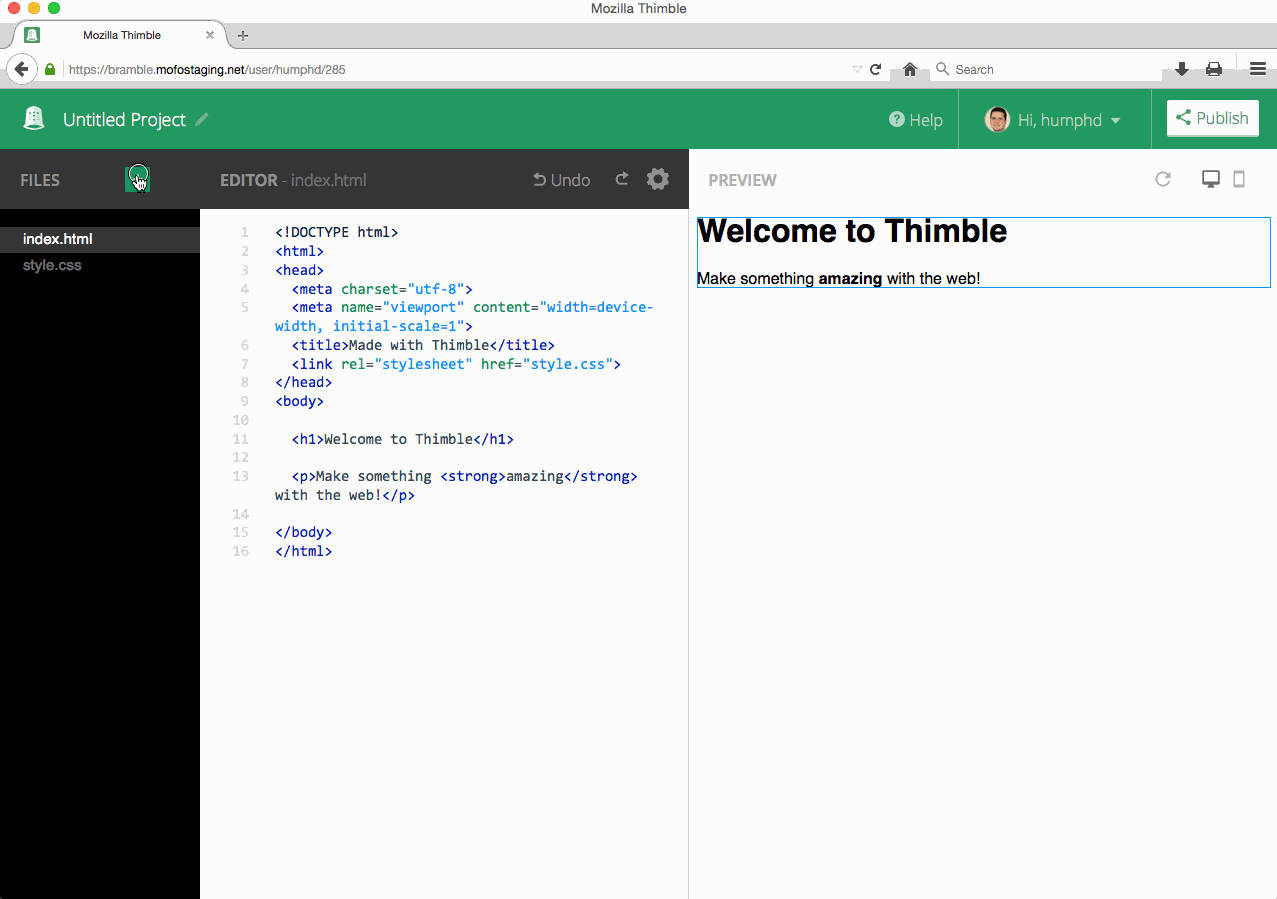Screen dimensions: 1277x899
Task: Click the add-file button beside FILES
Action: point(138,179)
